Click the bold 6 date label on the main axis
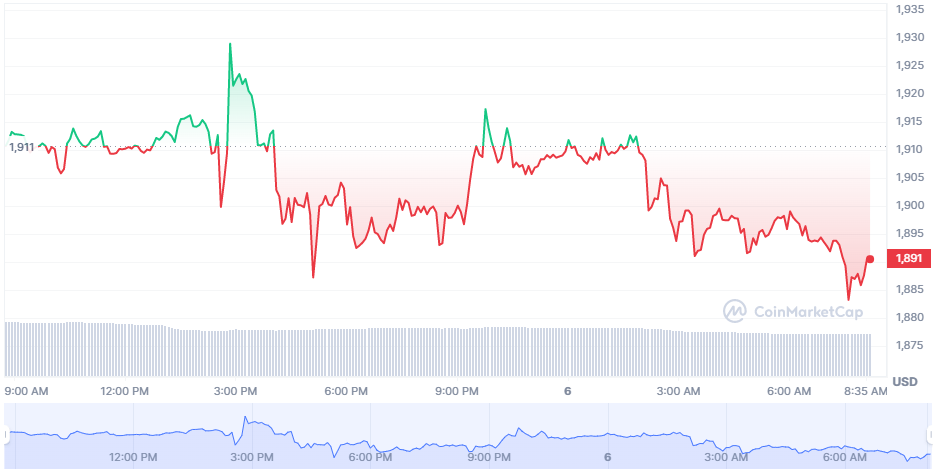Screen dimensions: 937x476 tap(567, 391)
